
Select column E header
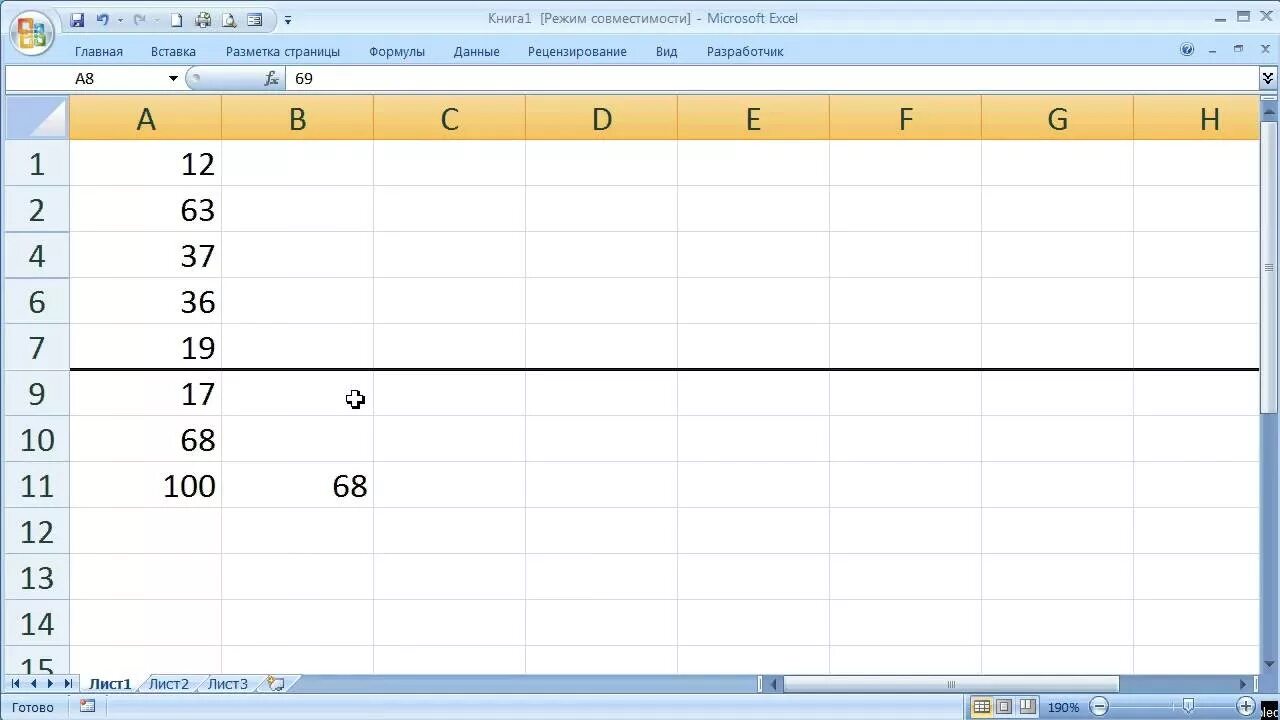click(754, 119)
